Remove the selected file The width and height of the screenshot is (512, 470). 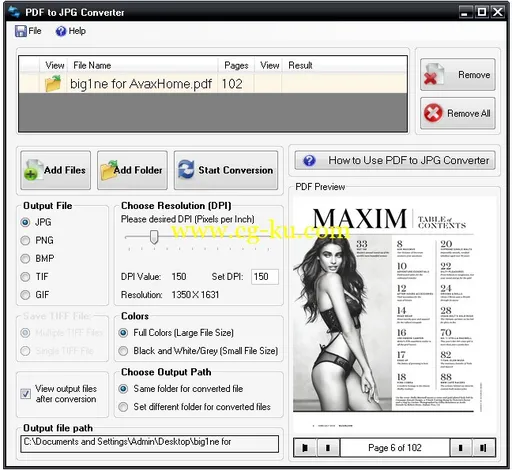(x=457, y=75)
